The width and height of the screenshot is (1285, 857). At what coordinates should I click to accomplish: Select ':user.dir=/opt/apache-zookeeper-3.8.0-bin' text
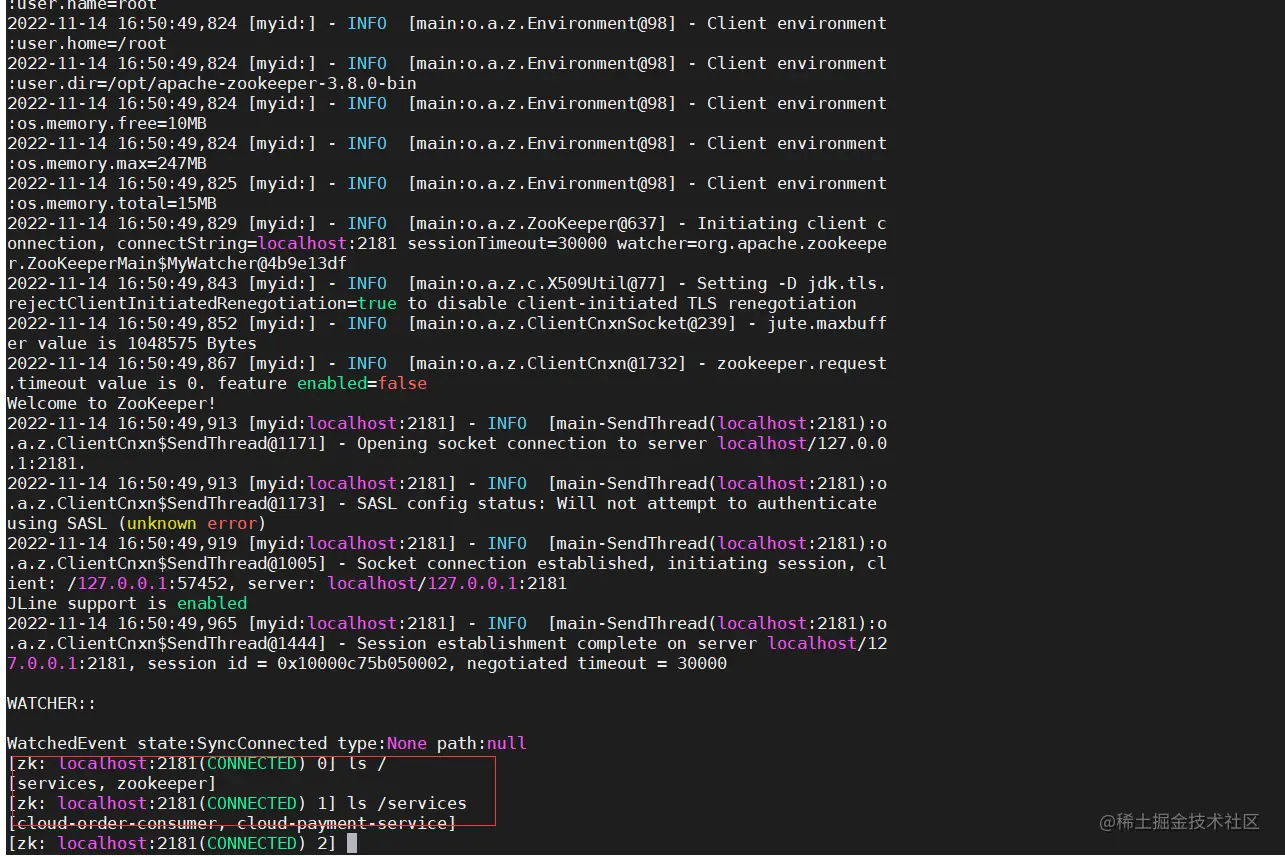pos(212,83)
